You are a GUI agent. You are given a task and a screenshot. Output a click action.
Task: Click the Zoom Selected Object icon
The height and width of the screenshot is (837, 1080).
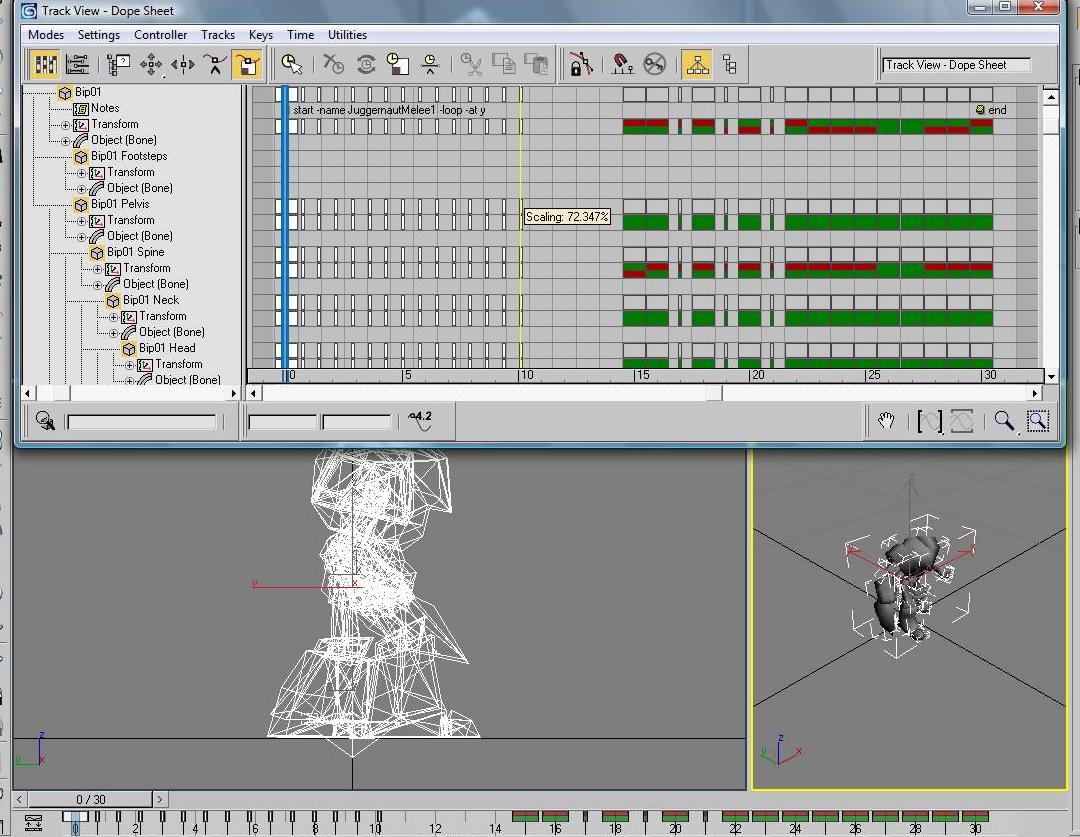tap(45, 421)
